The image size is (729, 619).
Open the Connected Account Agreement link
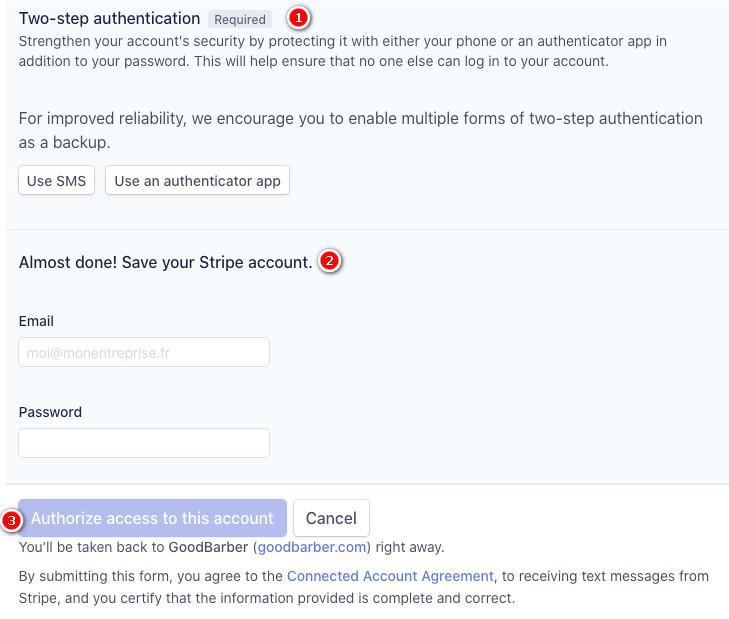390,576
